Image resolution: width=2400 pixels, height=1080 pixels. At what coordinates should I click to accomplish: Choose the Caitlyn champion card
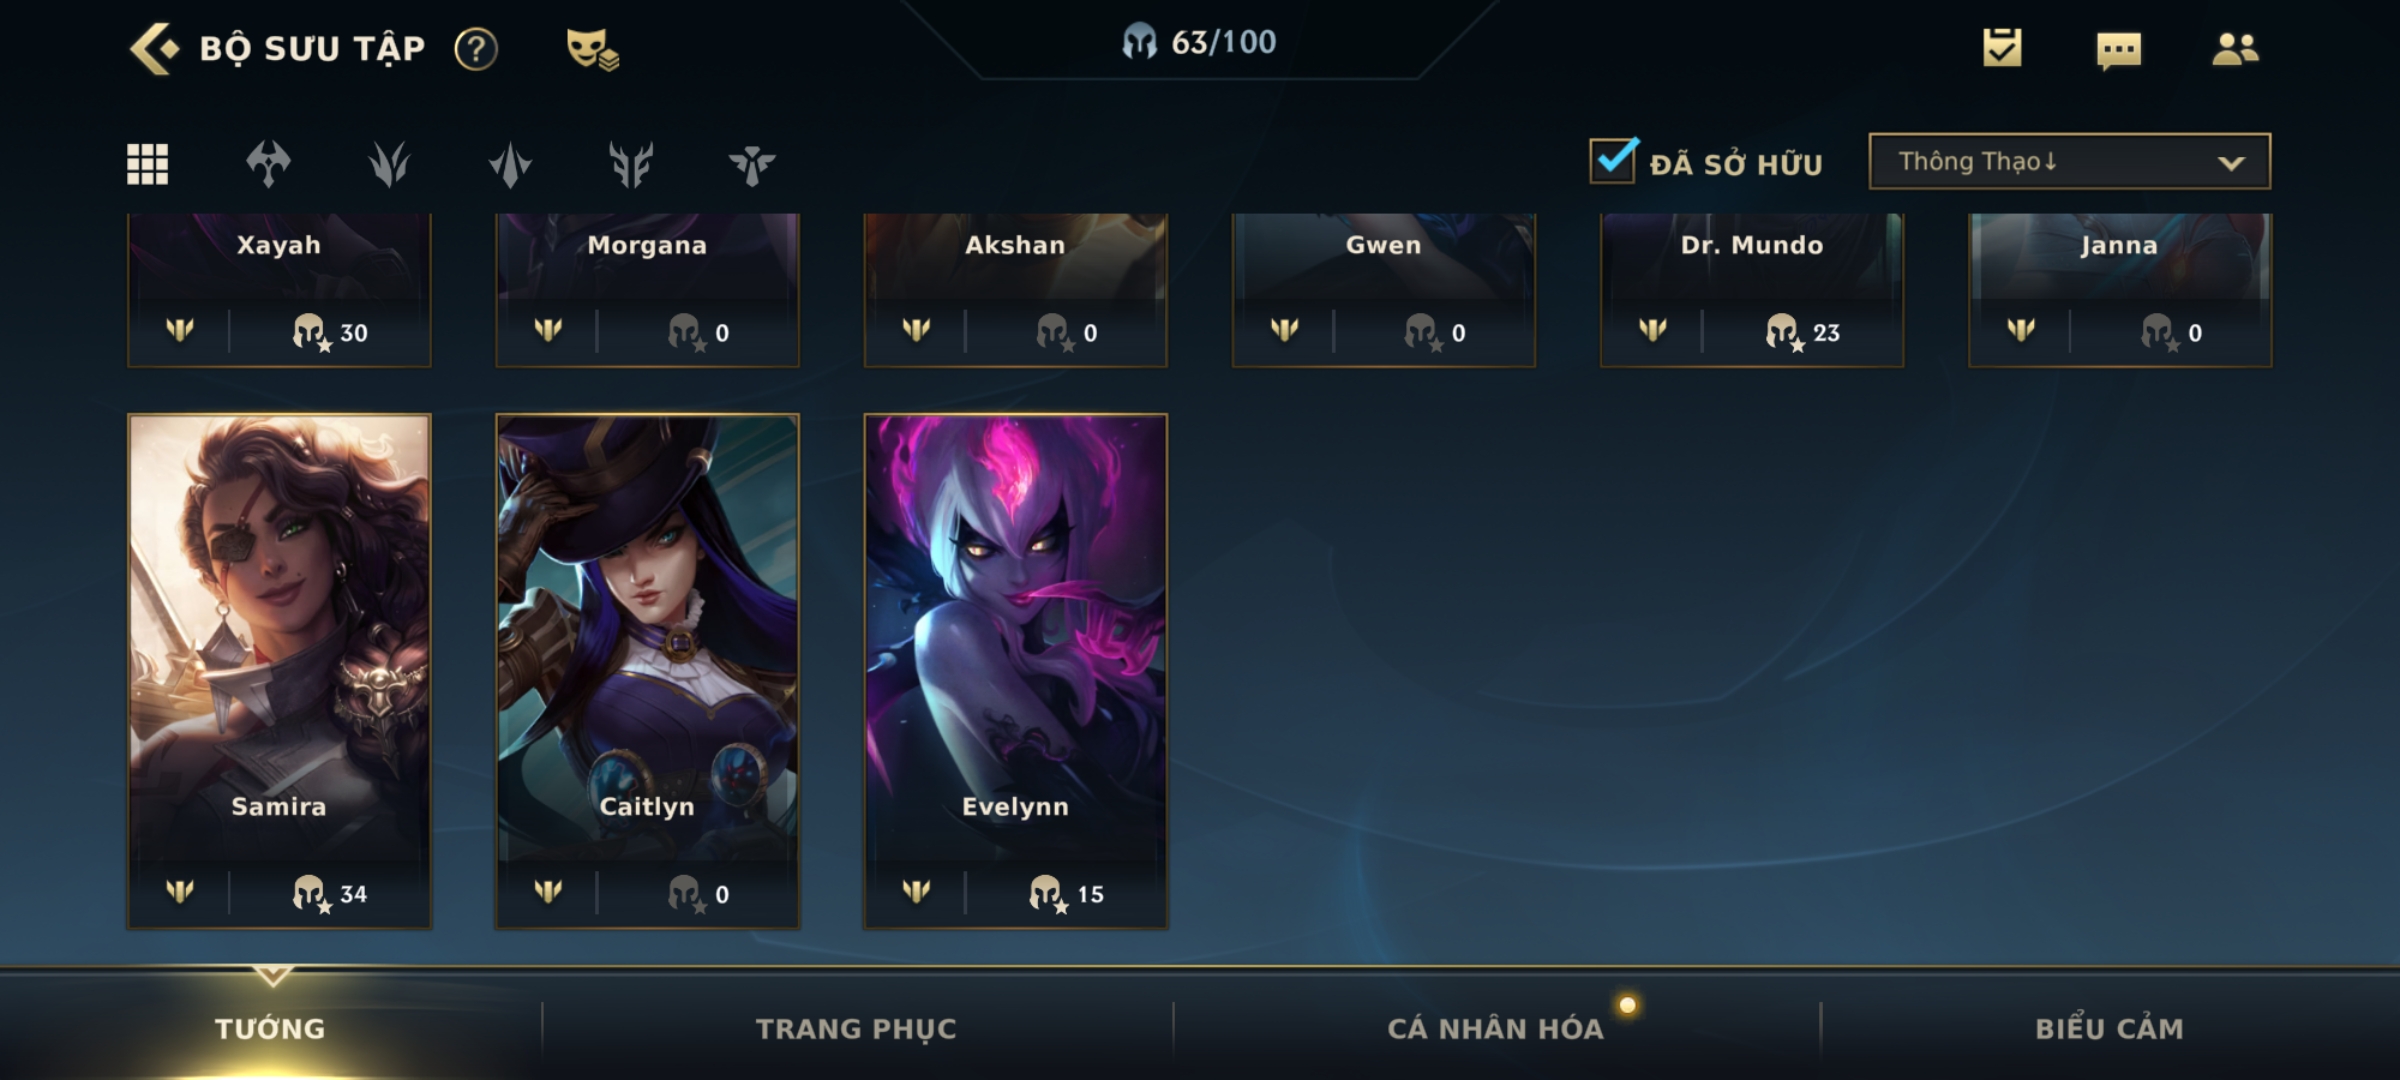click(647, 671)
